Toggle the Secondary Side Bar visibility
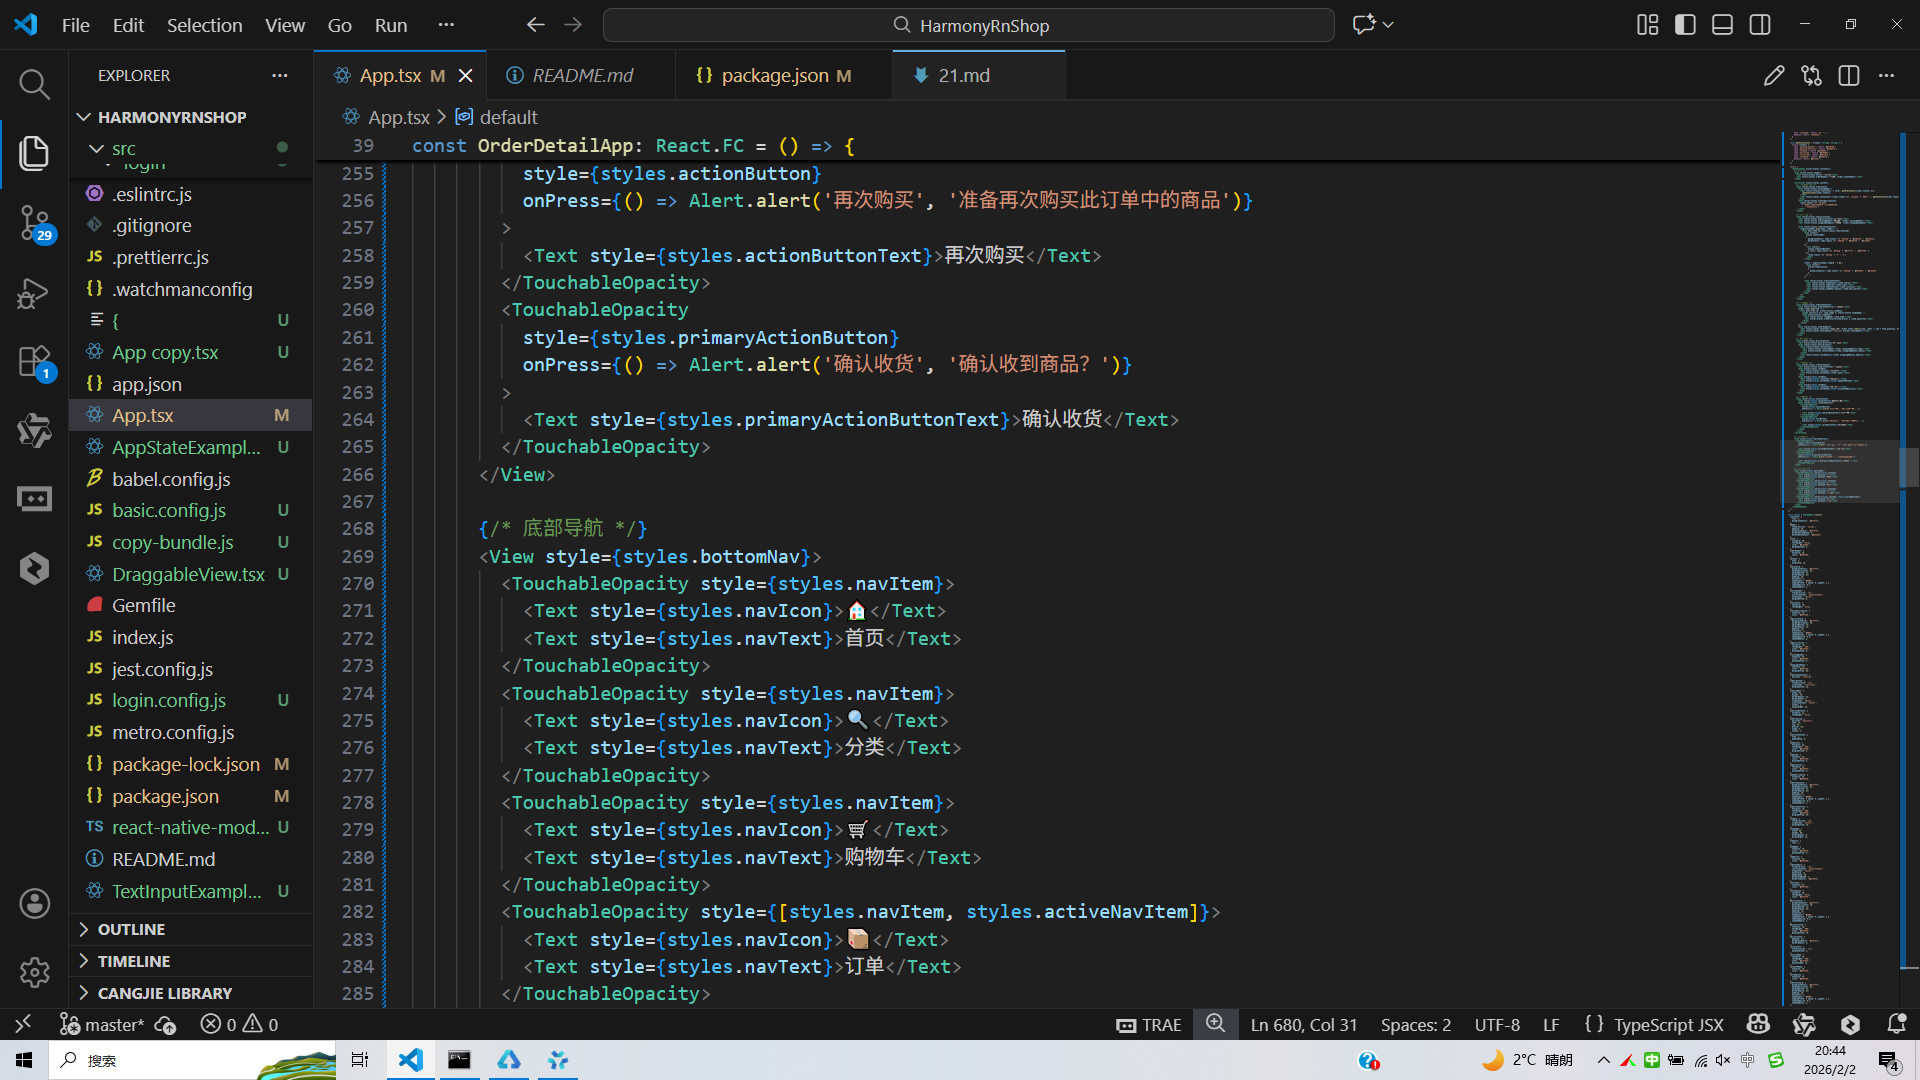Image resolution: width=1920 pixels, height=1080 pixels. (x=1760, y=25)
